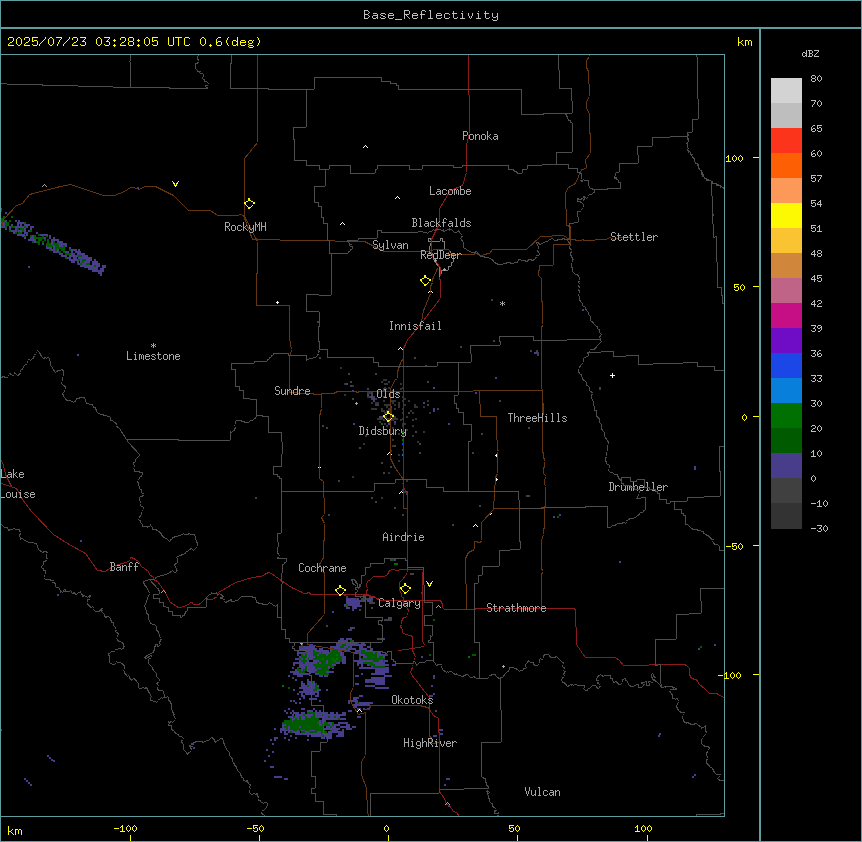Screen dimensions: 862x842
Task: Click the 10 dBZ purple legend swatch
Action: 786,466
